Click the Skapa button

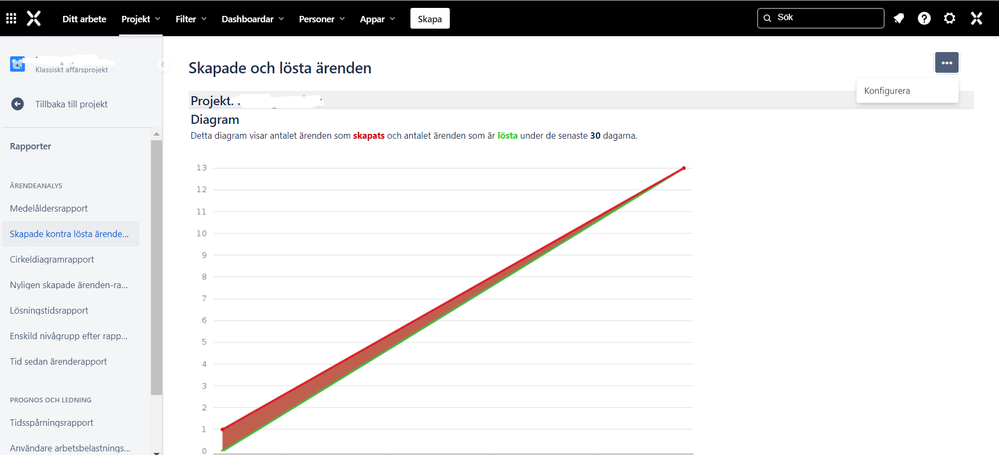tap(430, 19)
